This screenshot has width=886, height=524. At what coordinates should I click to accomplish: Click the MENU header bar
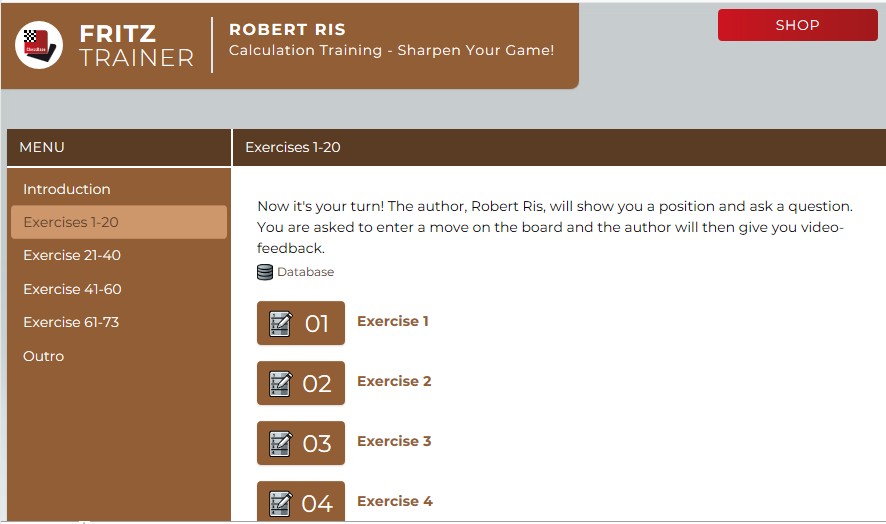pos(119,147)
